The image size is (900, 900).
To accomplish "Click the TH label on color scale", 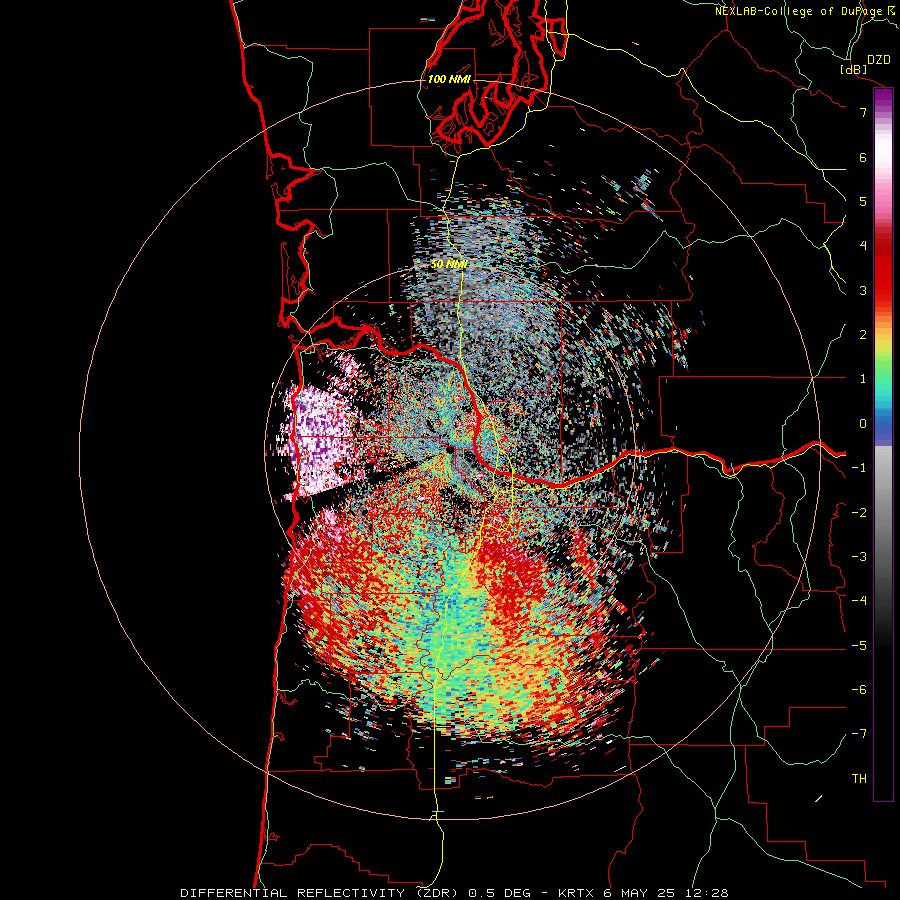I will tap(859, 778).
